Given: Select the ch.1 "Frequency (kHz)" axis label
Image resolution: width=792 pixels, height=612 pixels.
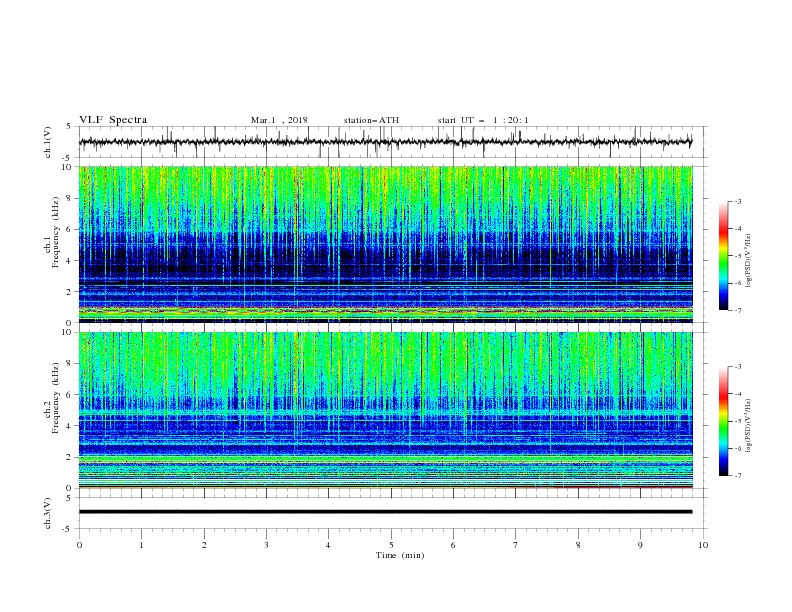Looking at the screenshot, I should 56,233.
